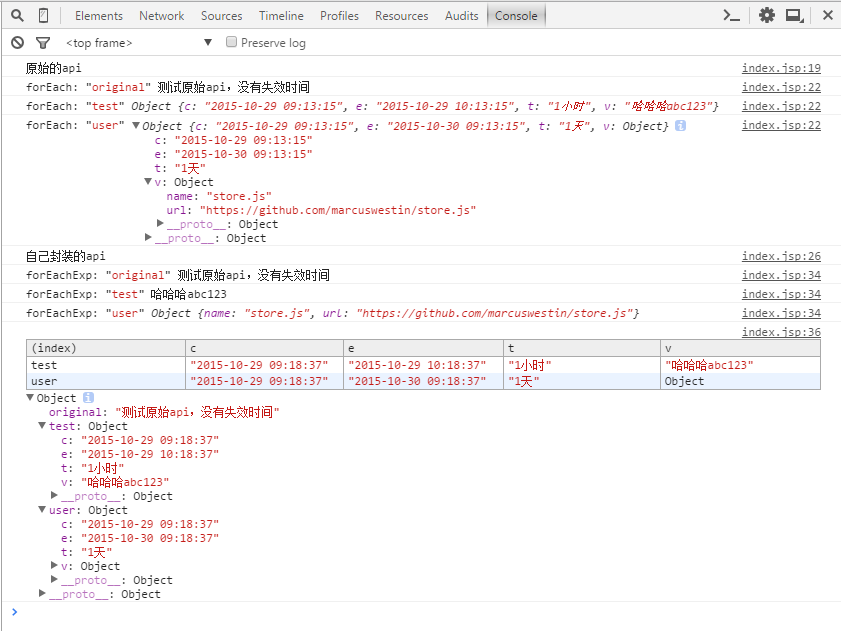Open index.jsp:22 link for forEach user
The image size is (841, 631).
coord(781,125)
